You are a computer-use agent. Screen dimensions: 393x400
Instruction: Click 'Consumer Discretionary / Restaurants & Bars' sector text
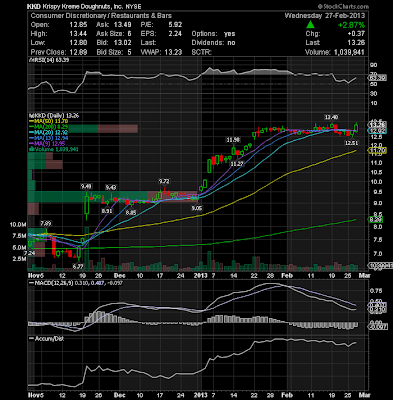click(101, 16)
